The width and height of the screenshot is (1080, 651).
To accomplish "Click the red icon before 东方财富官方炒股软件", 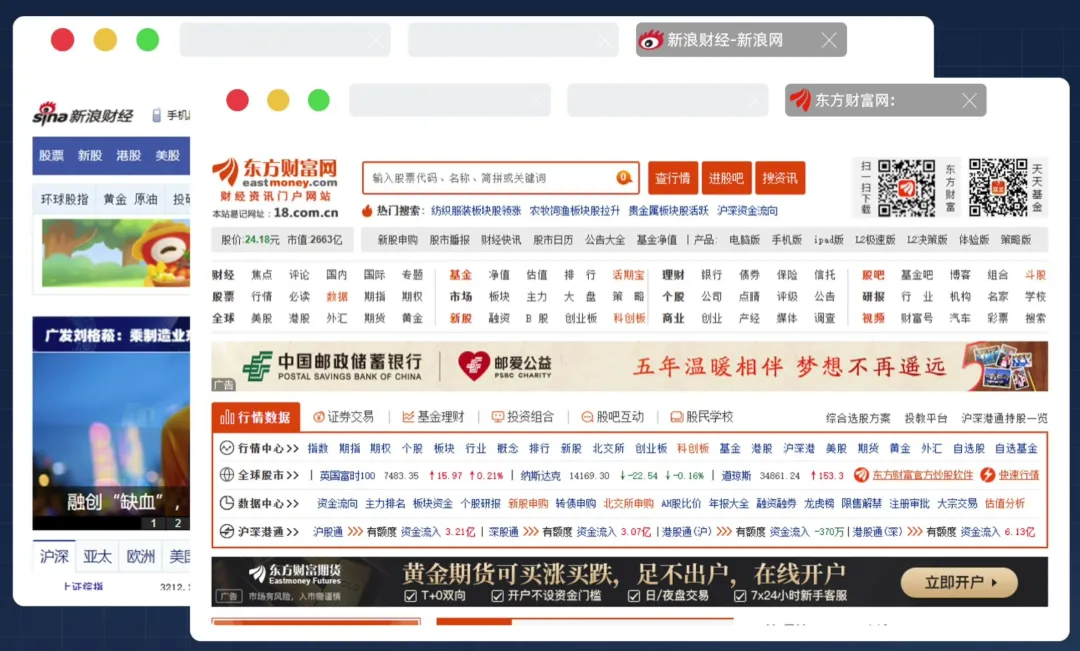I will click(861, 475).
